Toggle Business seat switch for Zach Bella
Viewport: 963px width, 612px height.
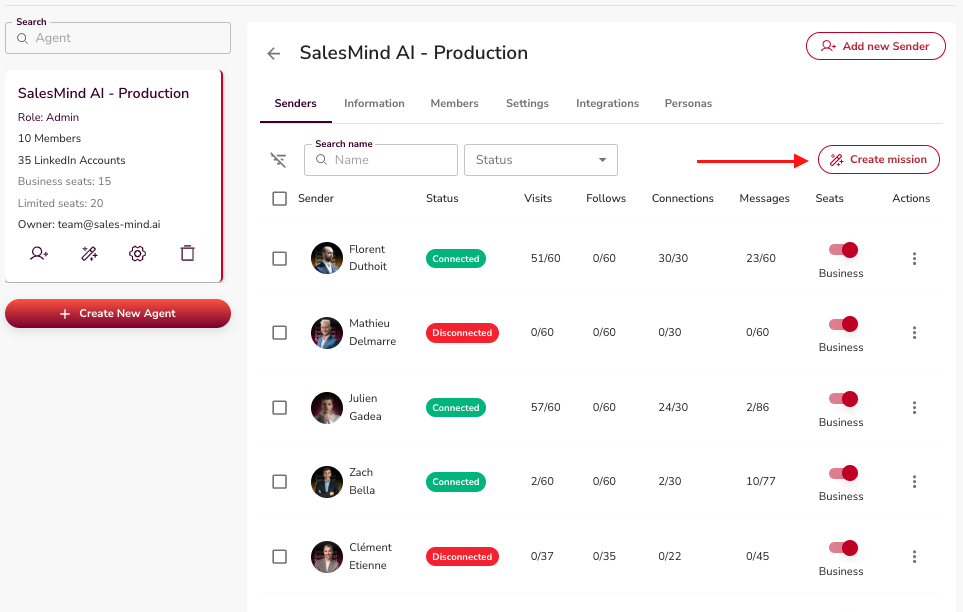pyautogui.click(x=842, y=473)
